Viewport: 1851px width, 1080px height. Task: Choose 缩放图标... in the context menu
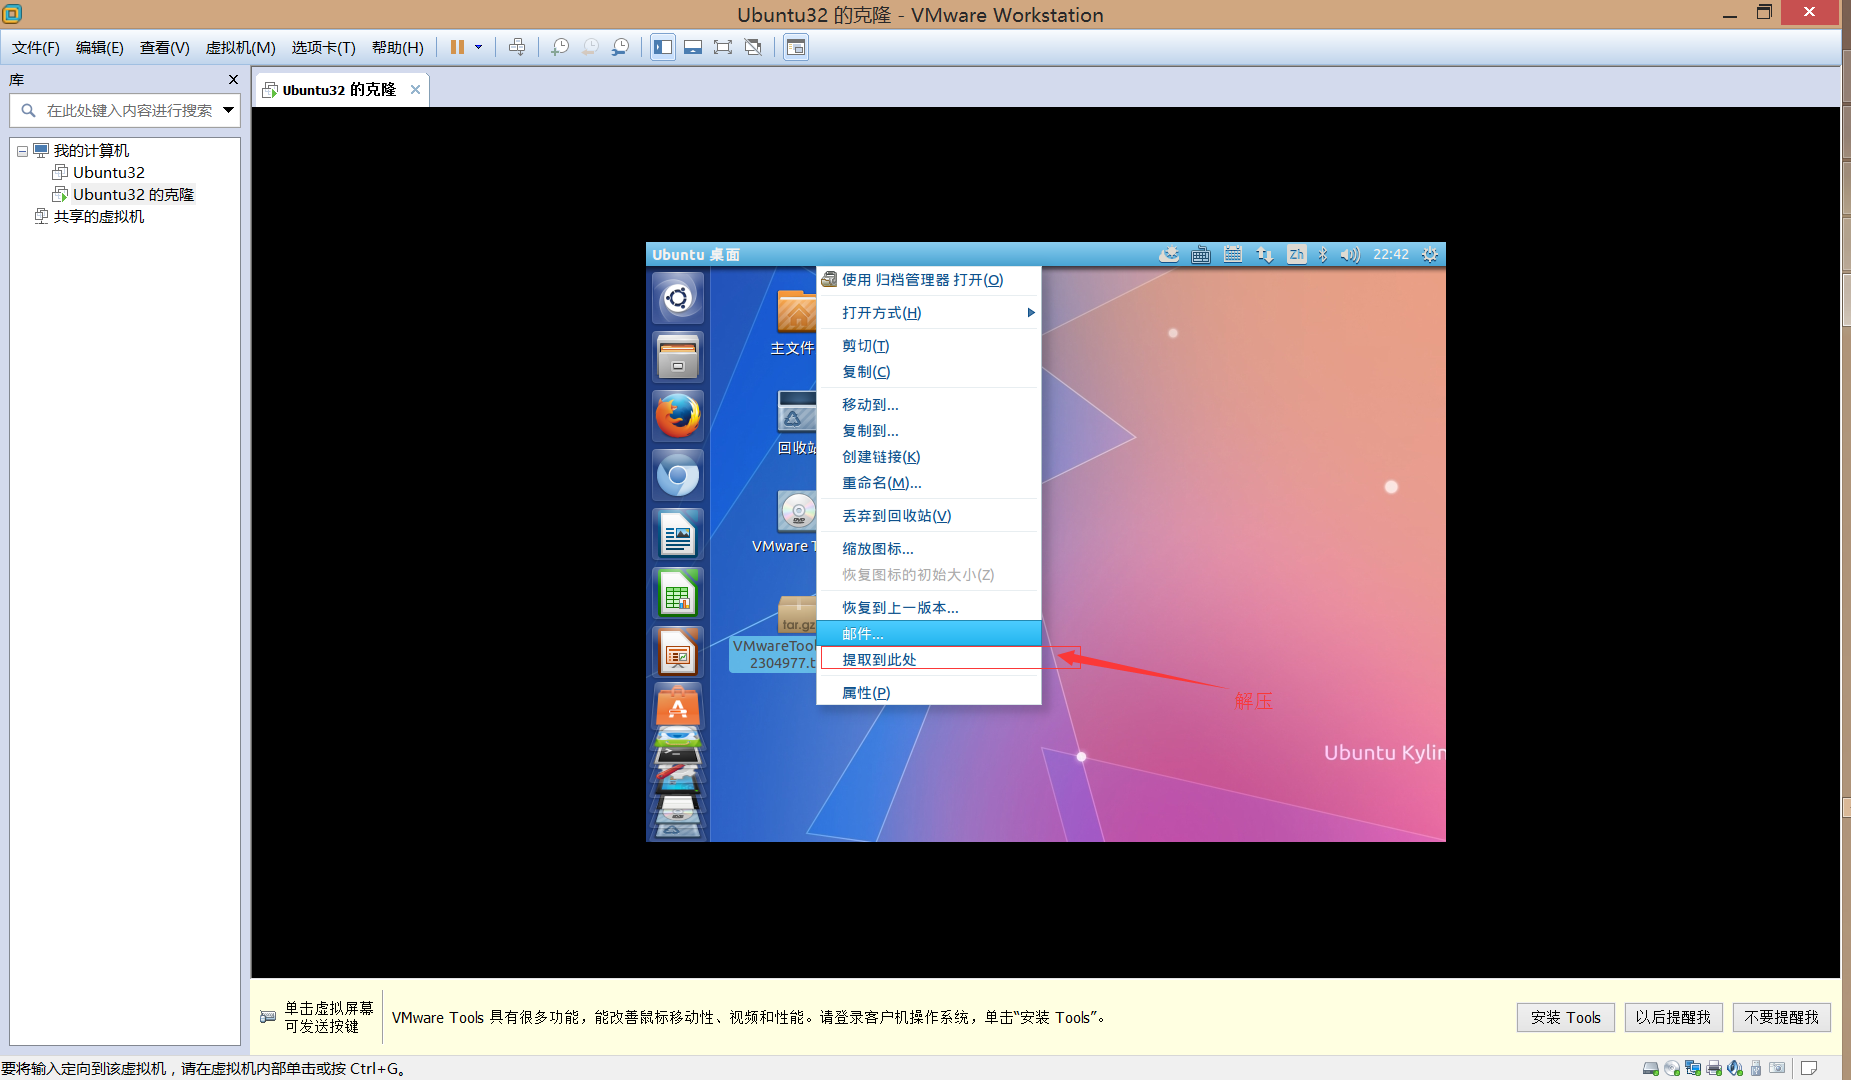pyautogui.click(x=928, y=549)
